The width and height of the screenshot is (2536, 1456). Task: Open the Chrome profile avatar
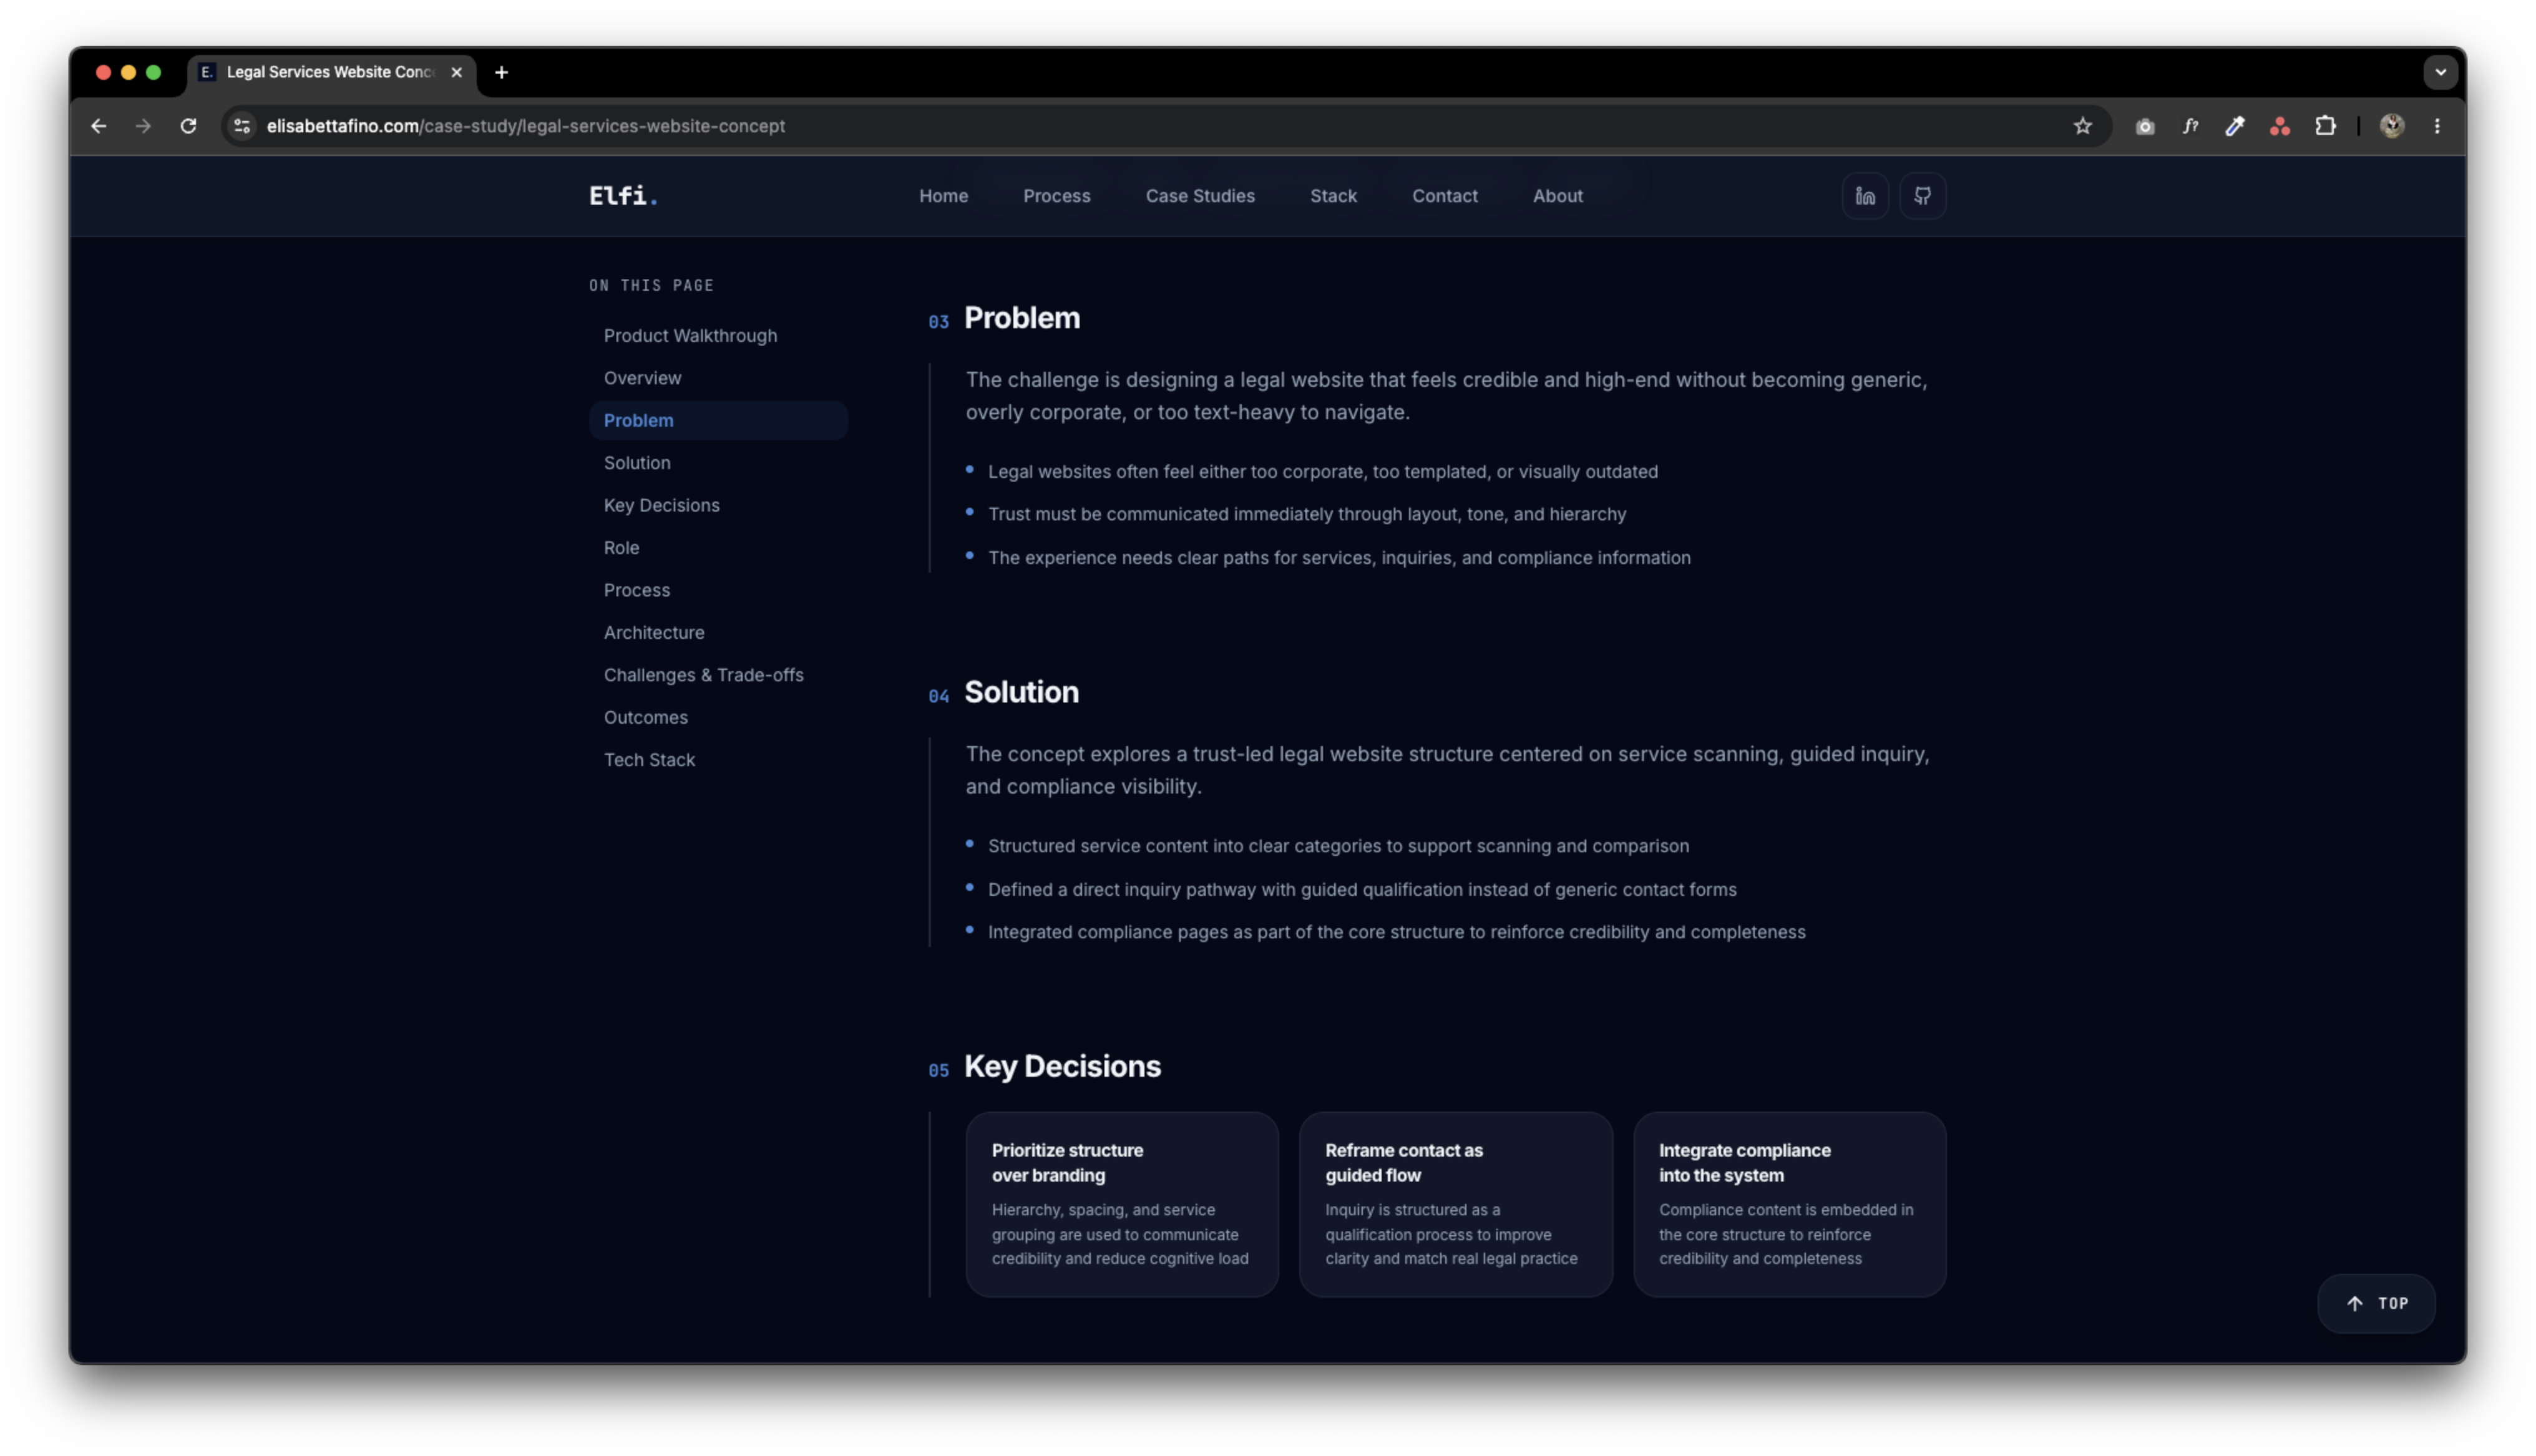pos(2392,126)
